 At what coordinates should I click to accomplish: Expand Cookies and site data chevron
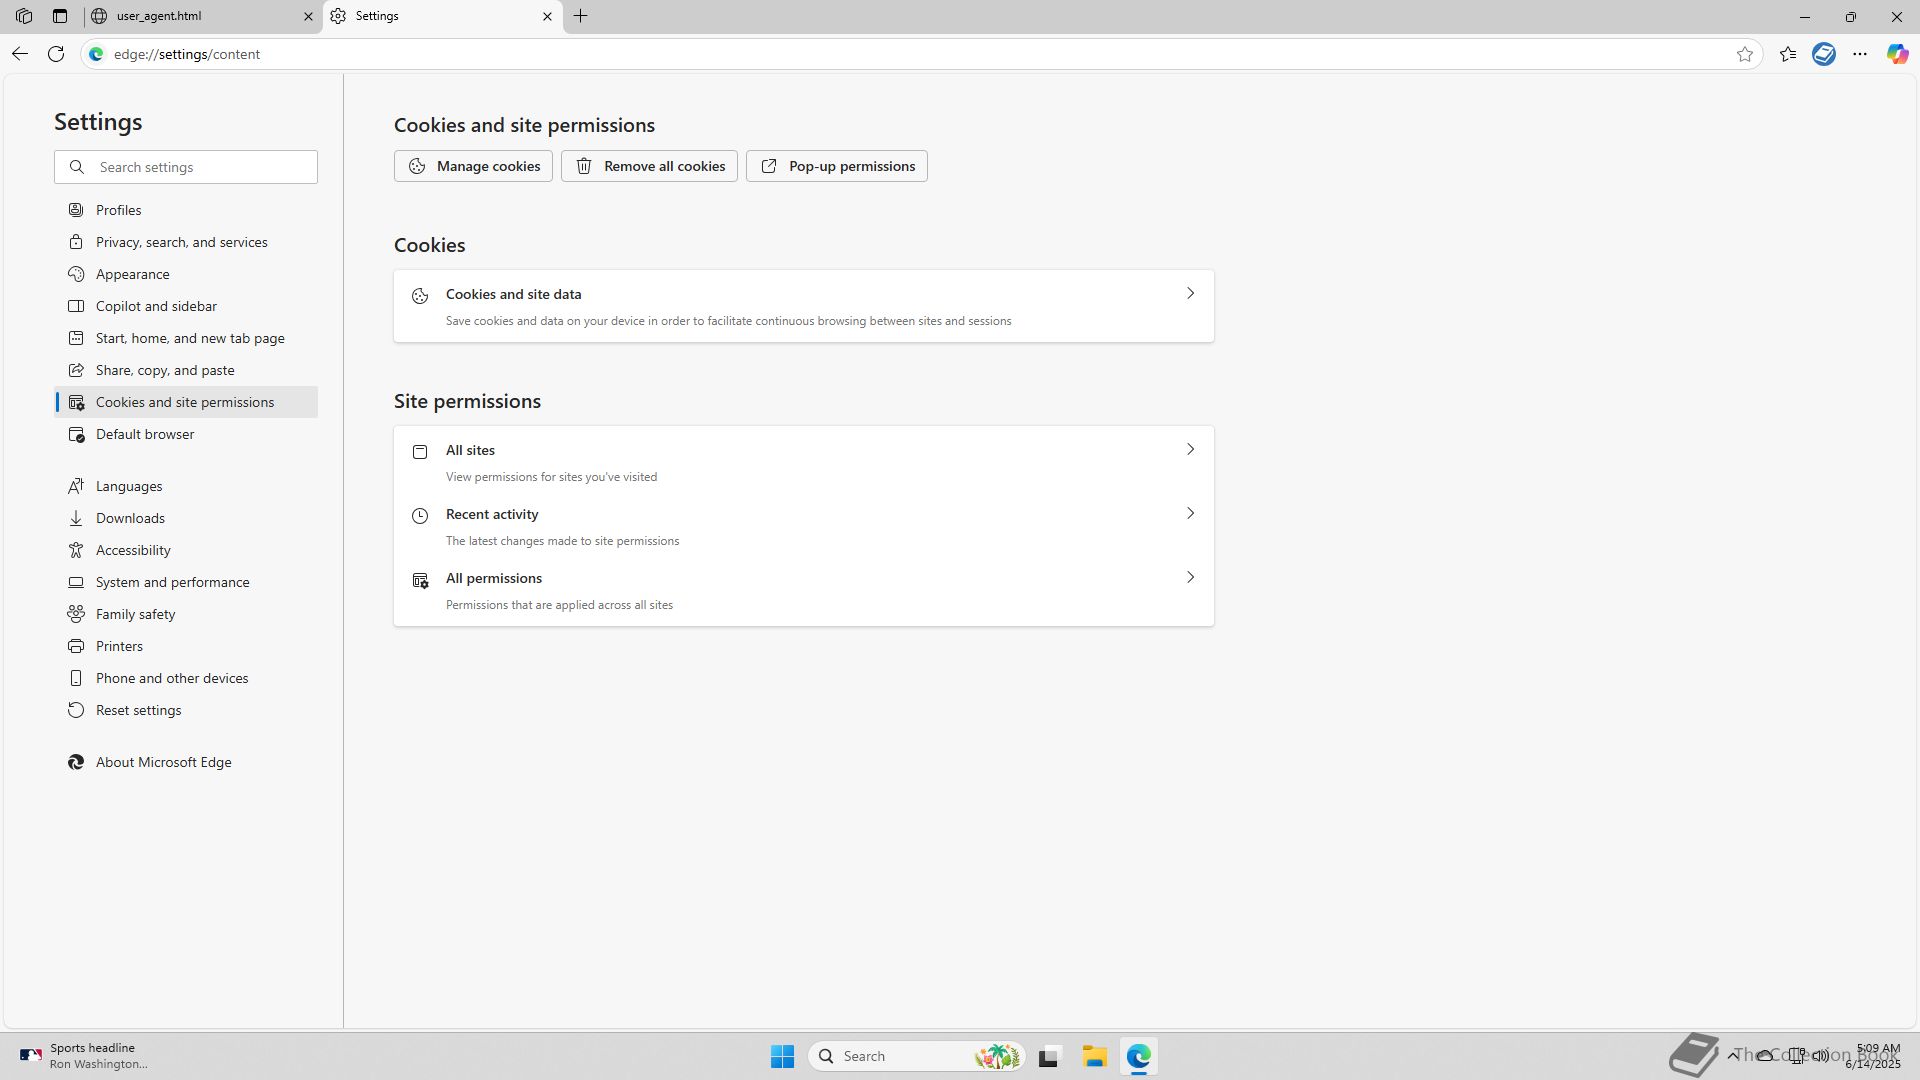tap(1190, 293)
